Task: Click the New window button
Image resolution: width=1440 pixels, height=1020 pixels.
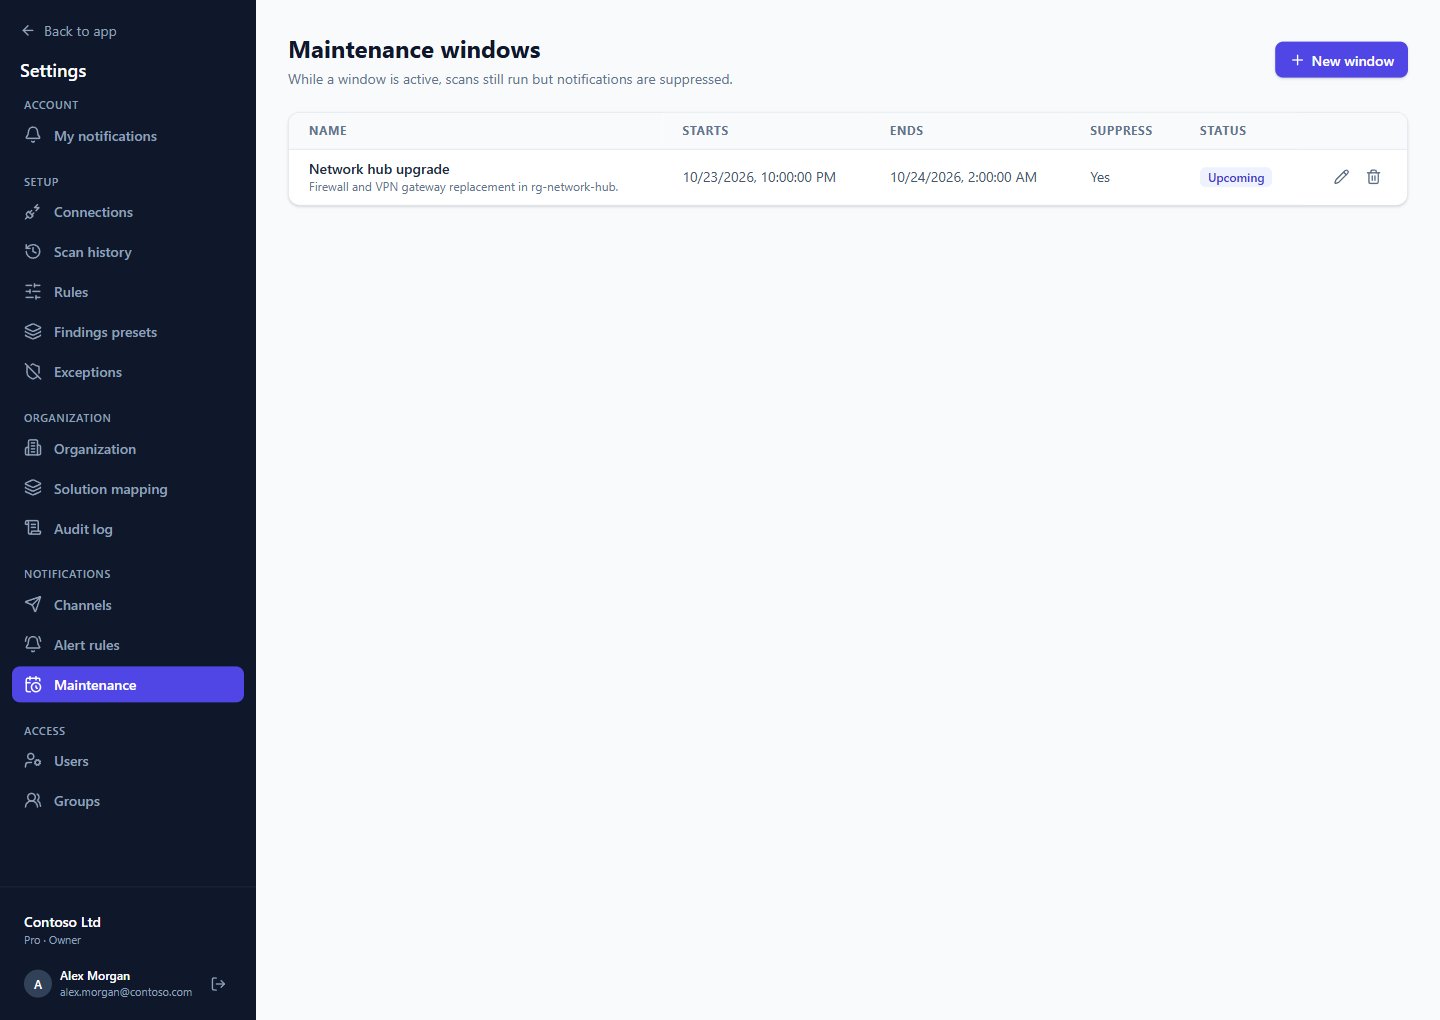Action: (x=1341, y=60)
